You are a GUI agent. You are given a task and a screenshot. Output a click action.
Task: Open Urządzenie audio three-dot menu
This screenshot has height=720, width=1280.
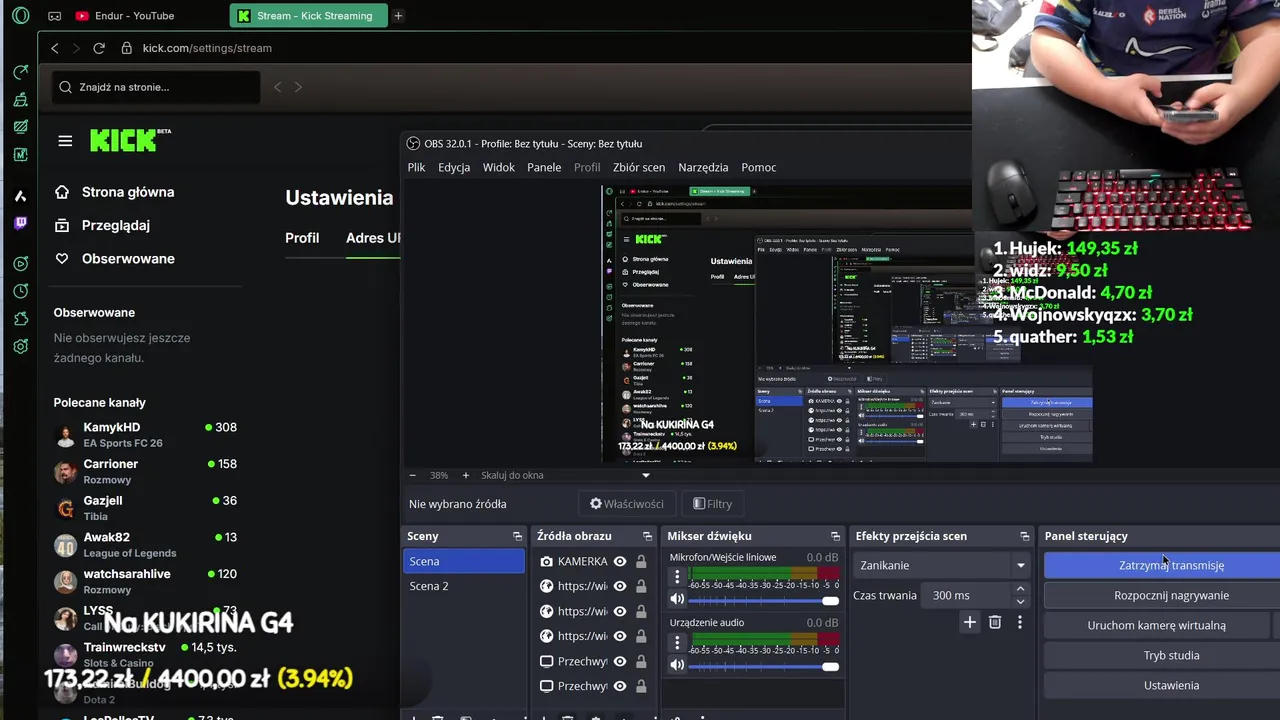(677, 642)
